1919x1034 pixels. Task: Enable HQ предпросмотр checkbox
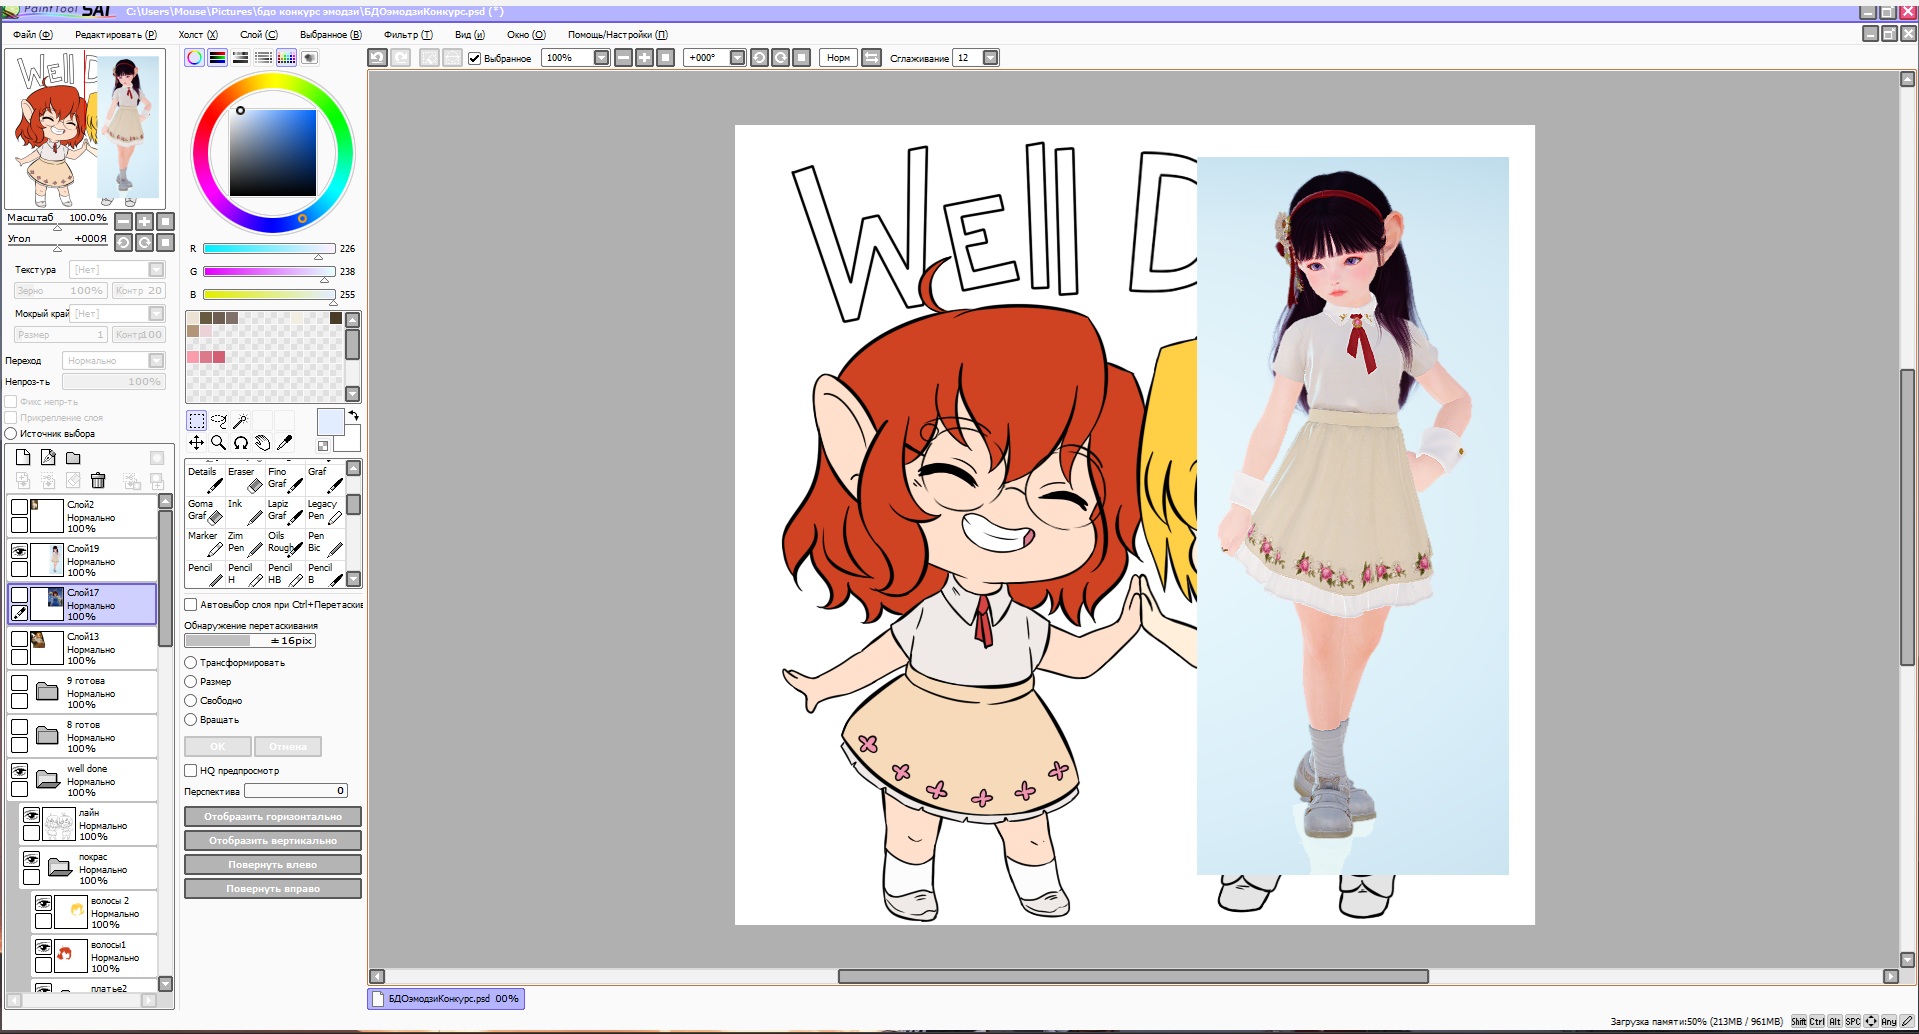pyautogui.click(x=191, y=771)
